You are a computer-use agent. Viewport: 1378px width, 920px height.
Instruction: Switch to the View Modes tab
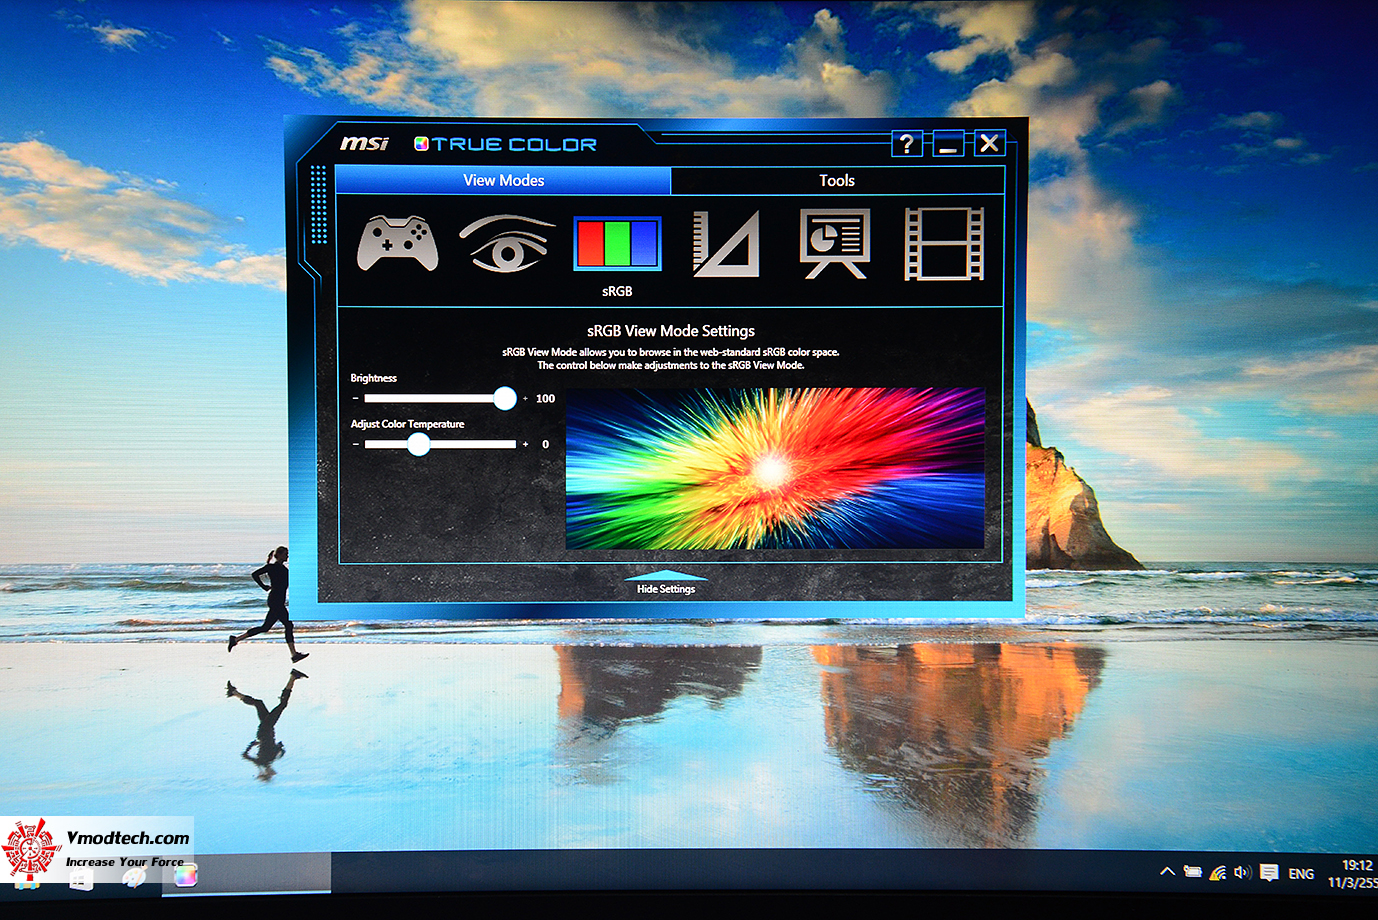(x=503, y=180)
